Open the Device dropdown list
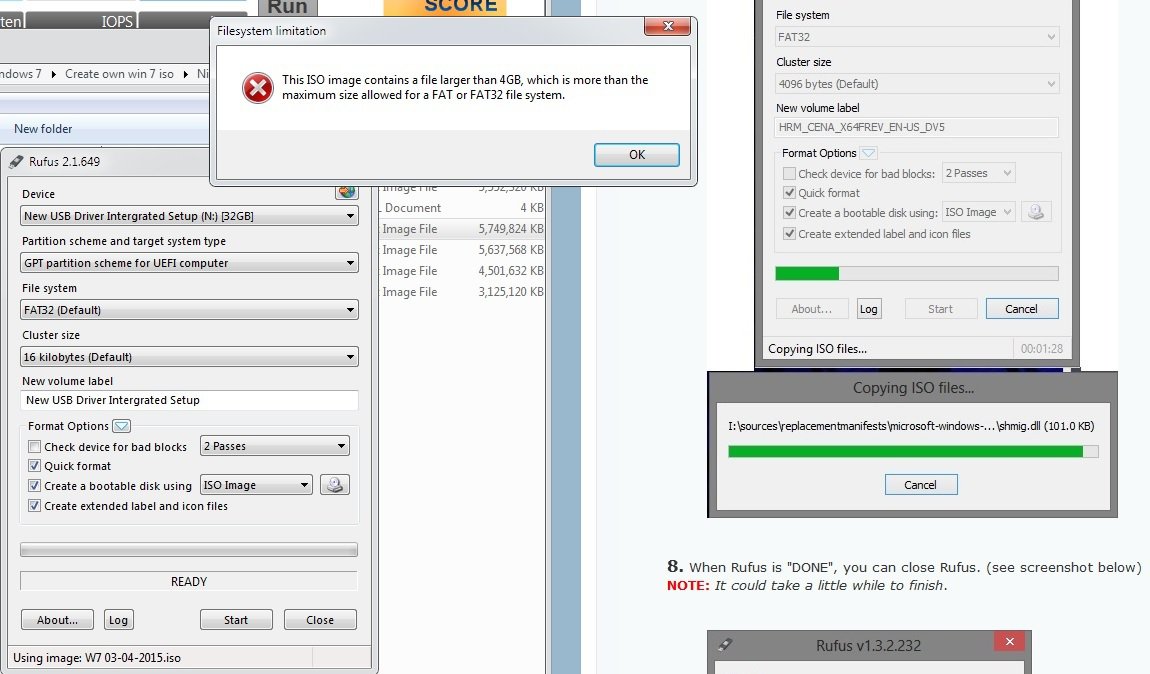This screenshot has height=674, width=1150. pyautogui.click(x=189, y=216)
